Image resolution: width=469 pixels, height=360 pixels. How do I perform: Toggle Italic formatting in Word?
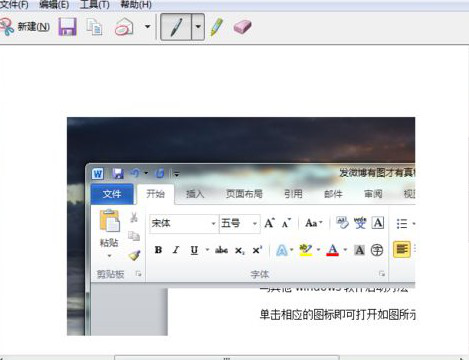(176, 250)
